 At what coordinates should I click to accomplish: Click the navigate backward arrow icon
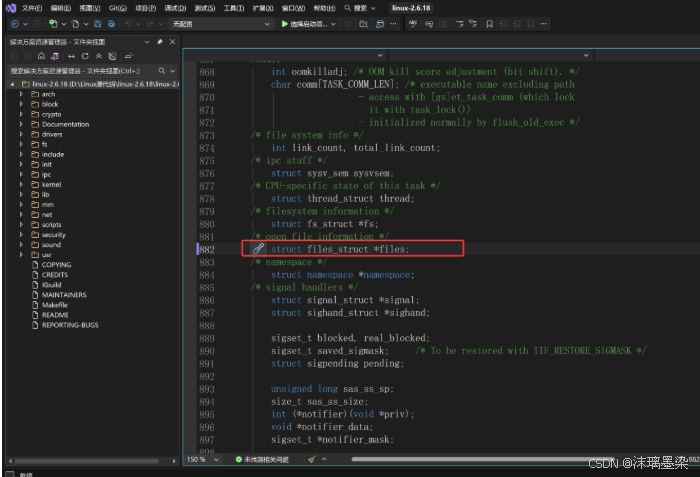click(15, 24)
